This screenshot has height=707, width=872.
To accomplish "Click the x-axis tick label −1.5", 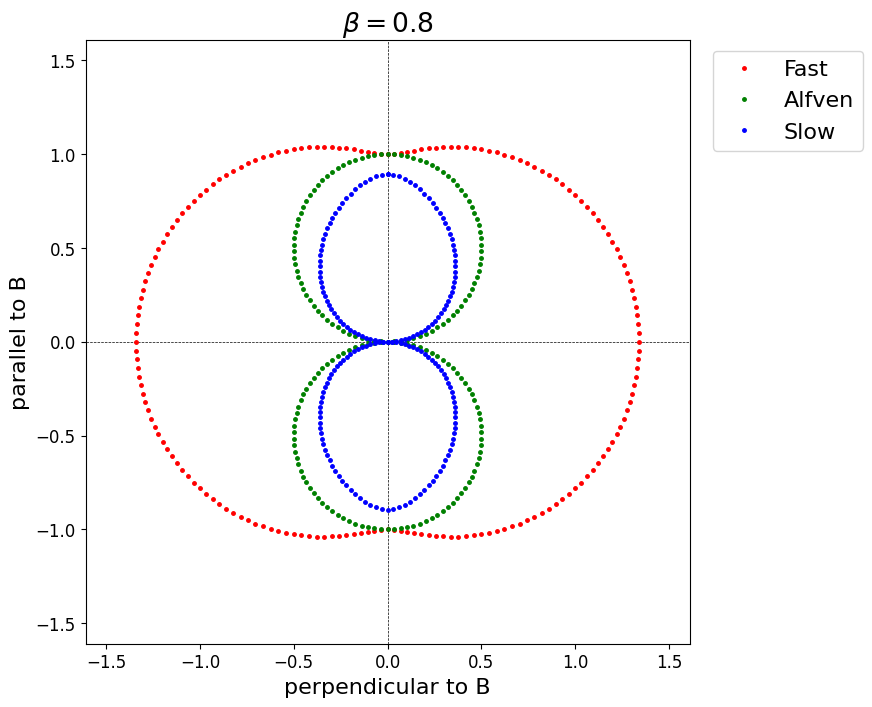I will pos(107,662).
